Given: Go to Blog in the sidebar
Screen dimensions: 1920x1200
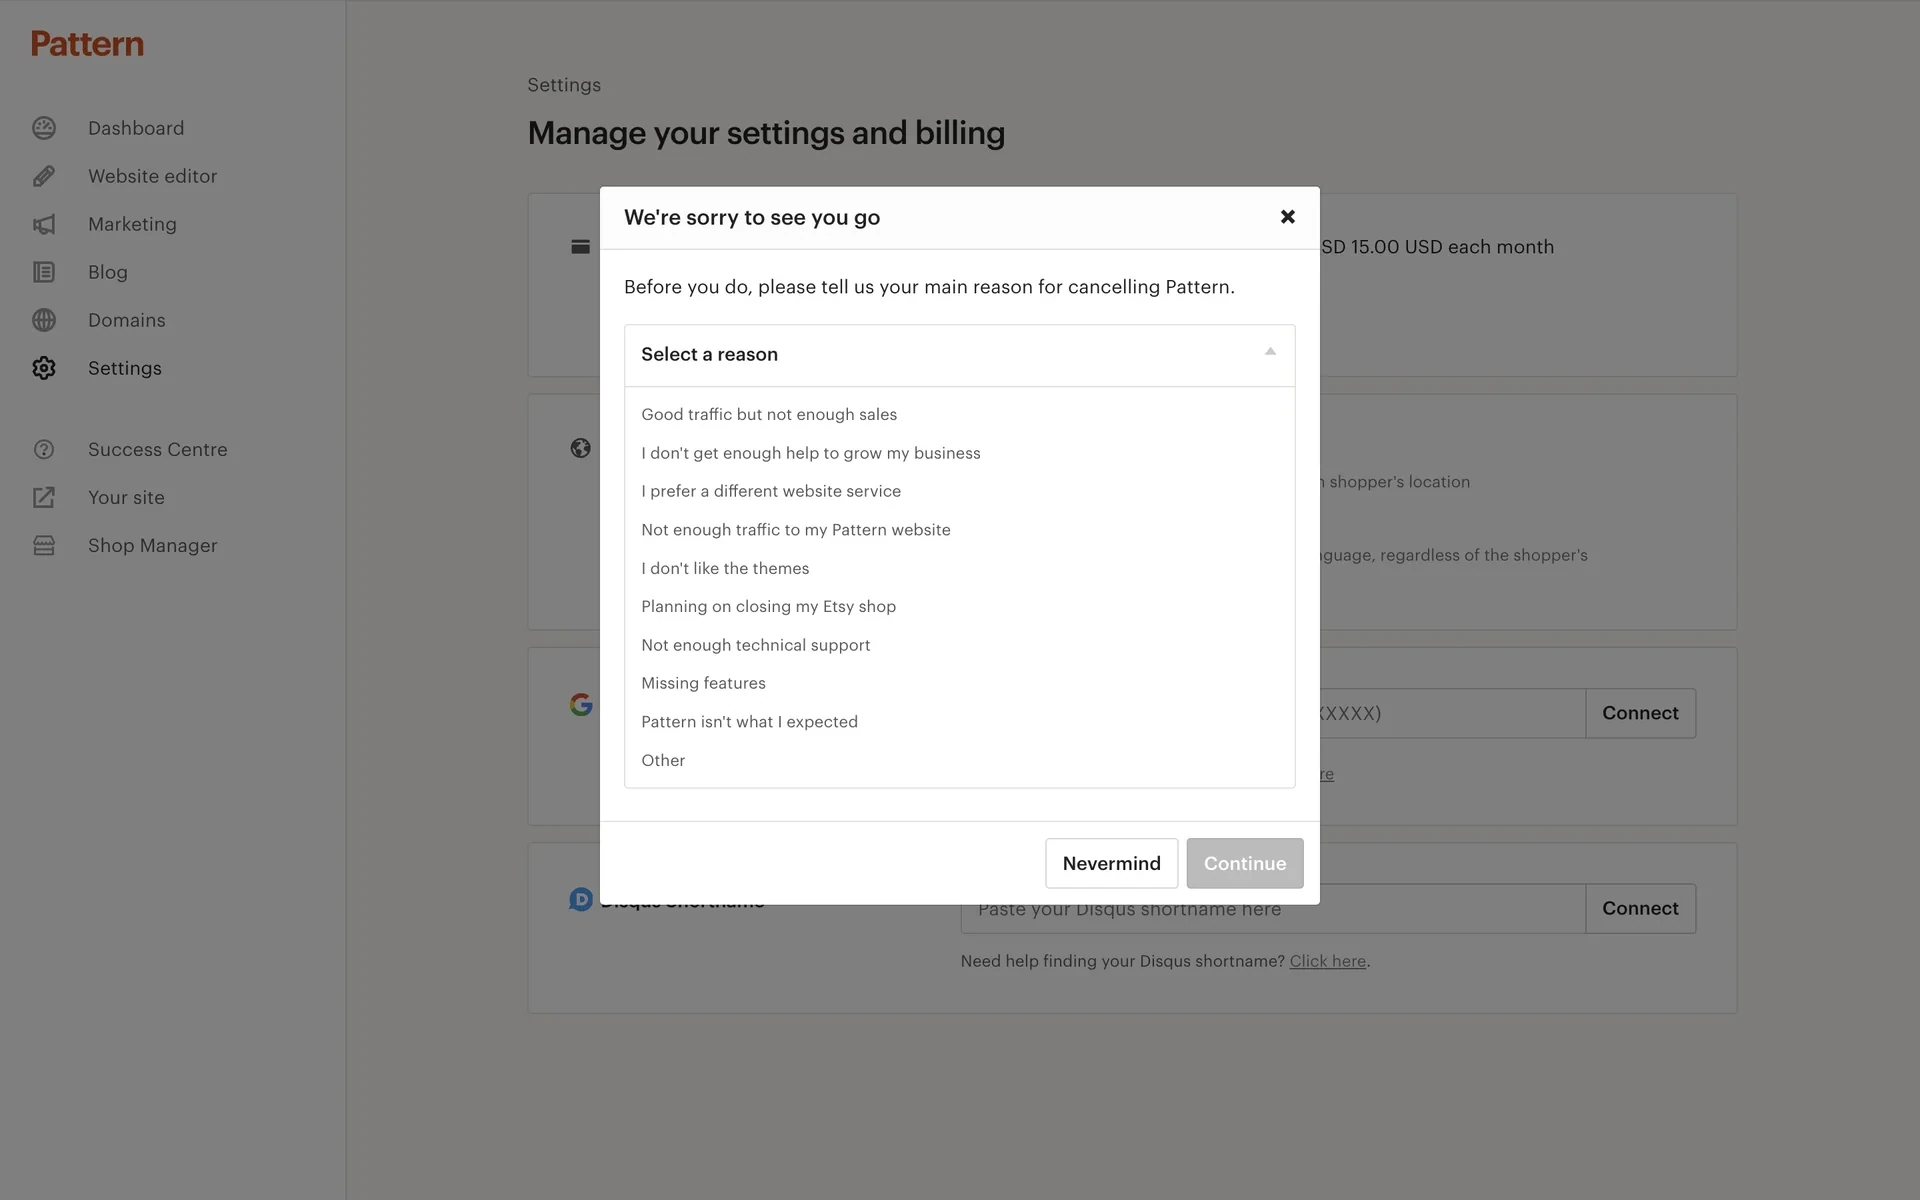Looking at the screenshot, I should 108,272.
